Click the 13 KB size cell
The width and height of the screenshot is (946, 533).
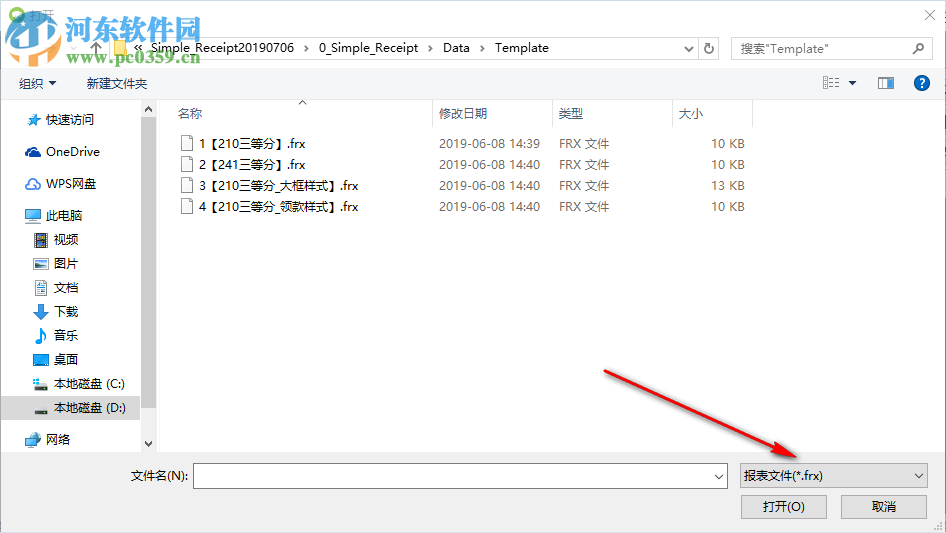[x=728, y=185]
